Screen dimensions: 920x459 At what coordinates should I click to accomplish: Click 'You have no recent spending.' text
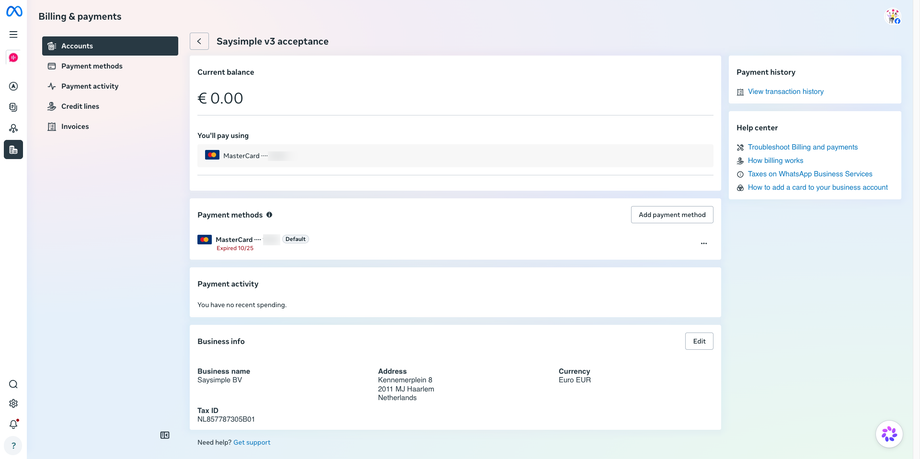(242, 305)
